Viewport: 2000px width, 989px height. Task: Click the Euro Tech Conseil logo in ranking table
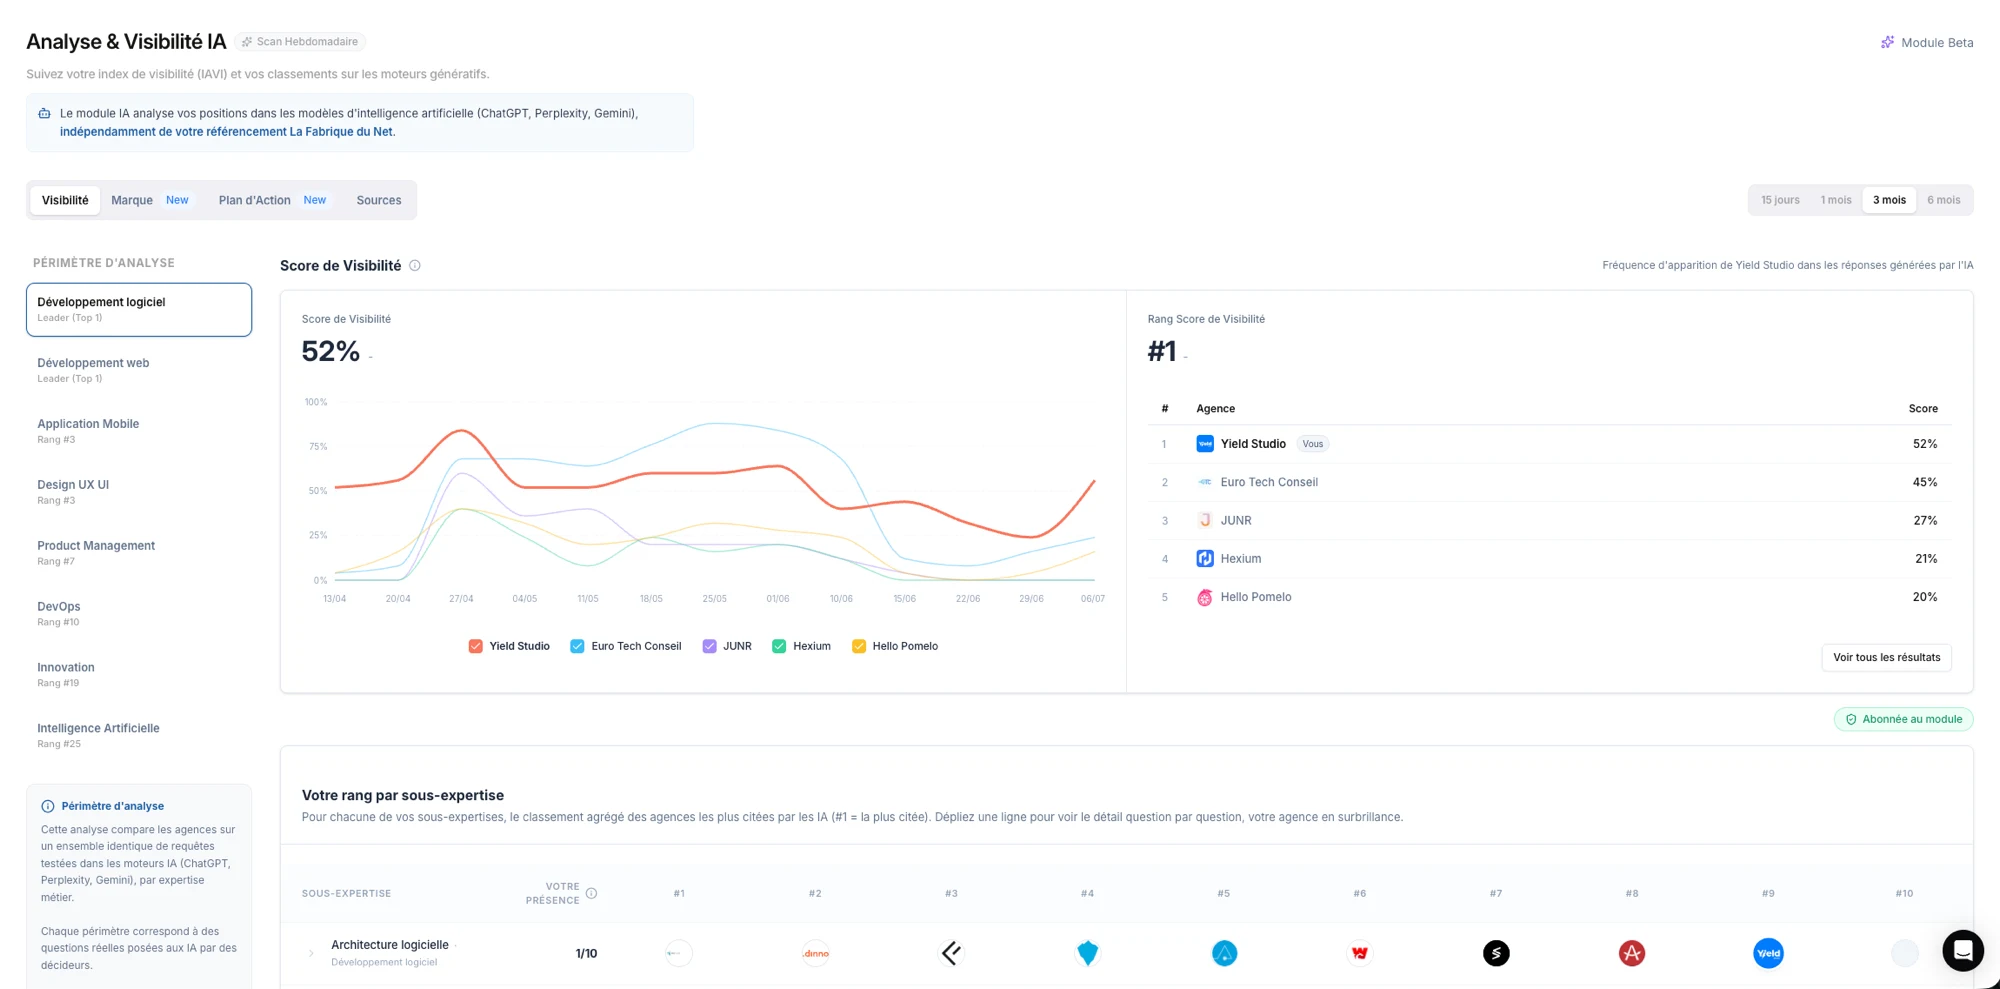point(1205,482)
